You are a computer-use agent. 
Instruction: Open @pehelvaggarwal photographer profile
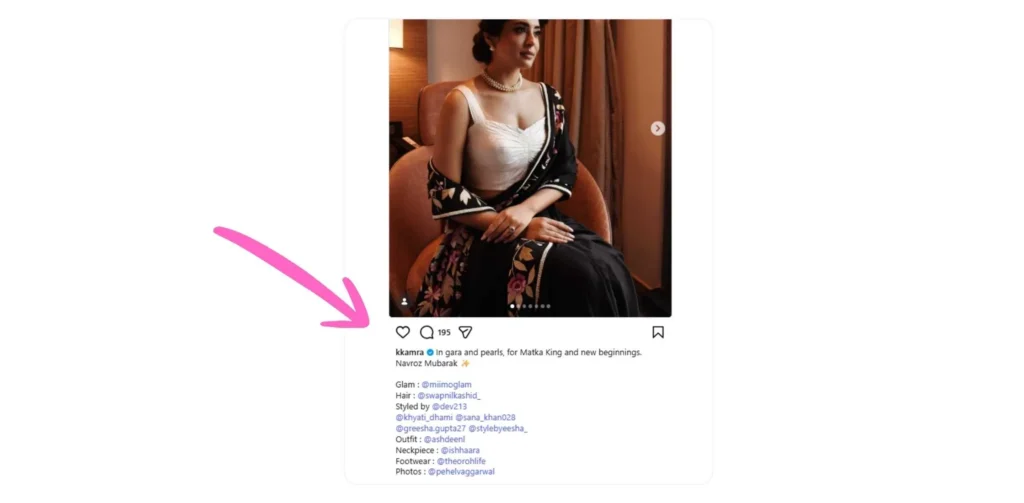(x=461, y=472)
